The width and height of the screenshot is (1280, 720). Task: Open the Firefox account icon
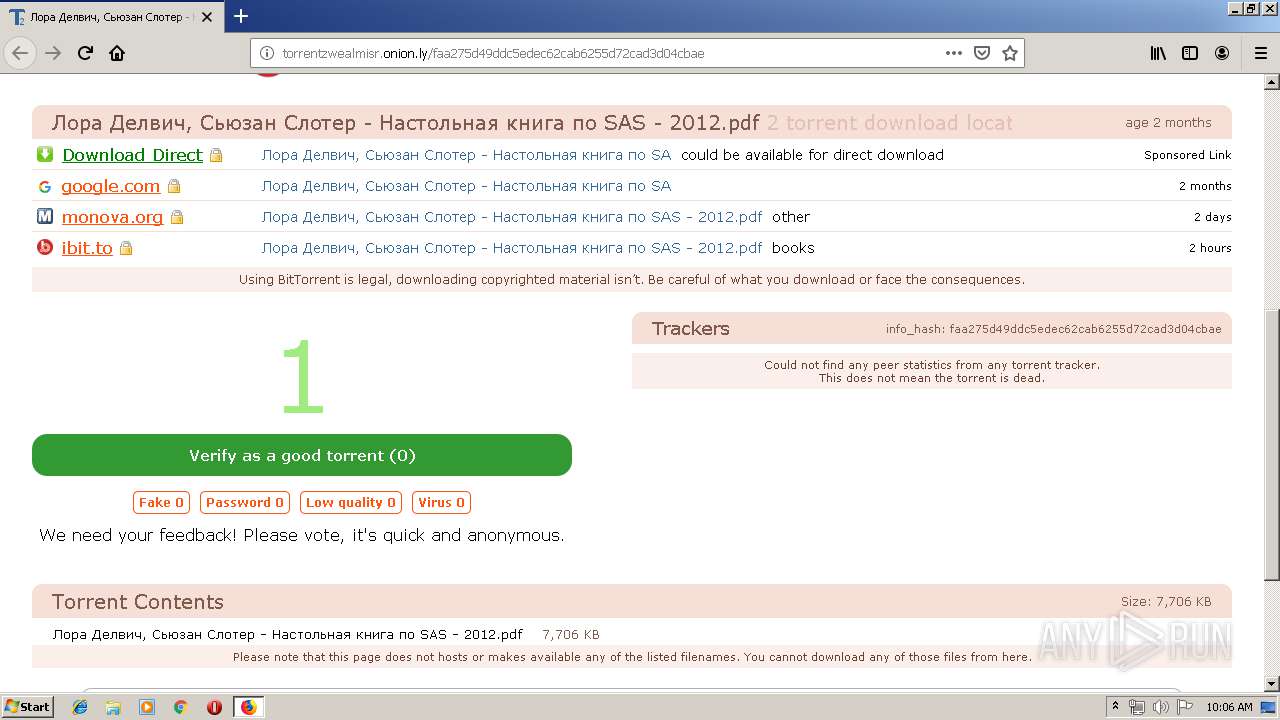[x=1222, y=53]
